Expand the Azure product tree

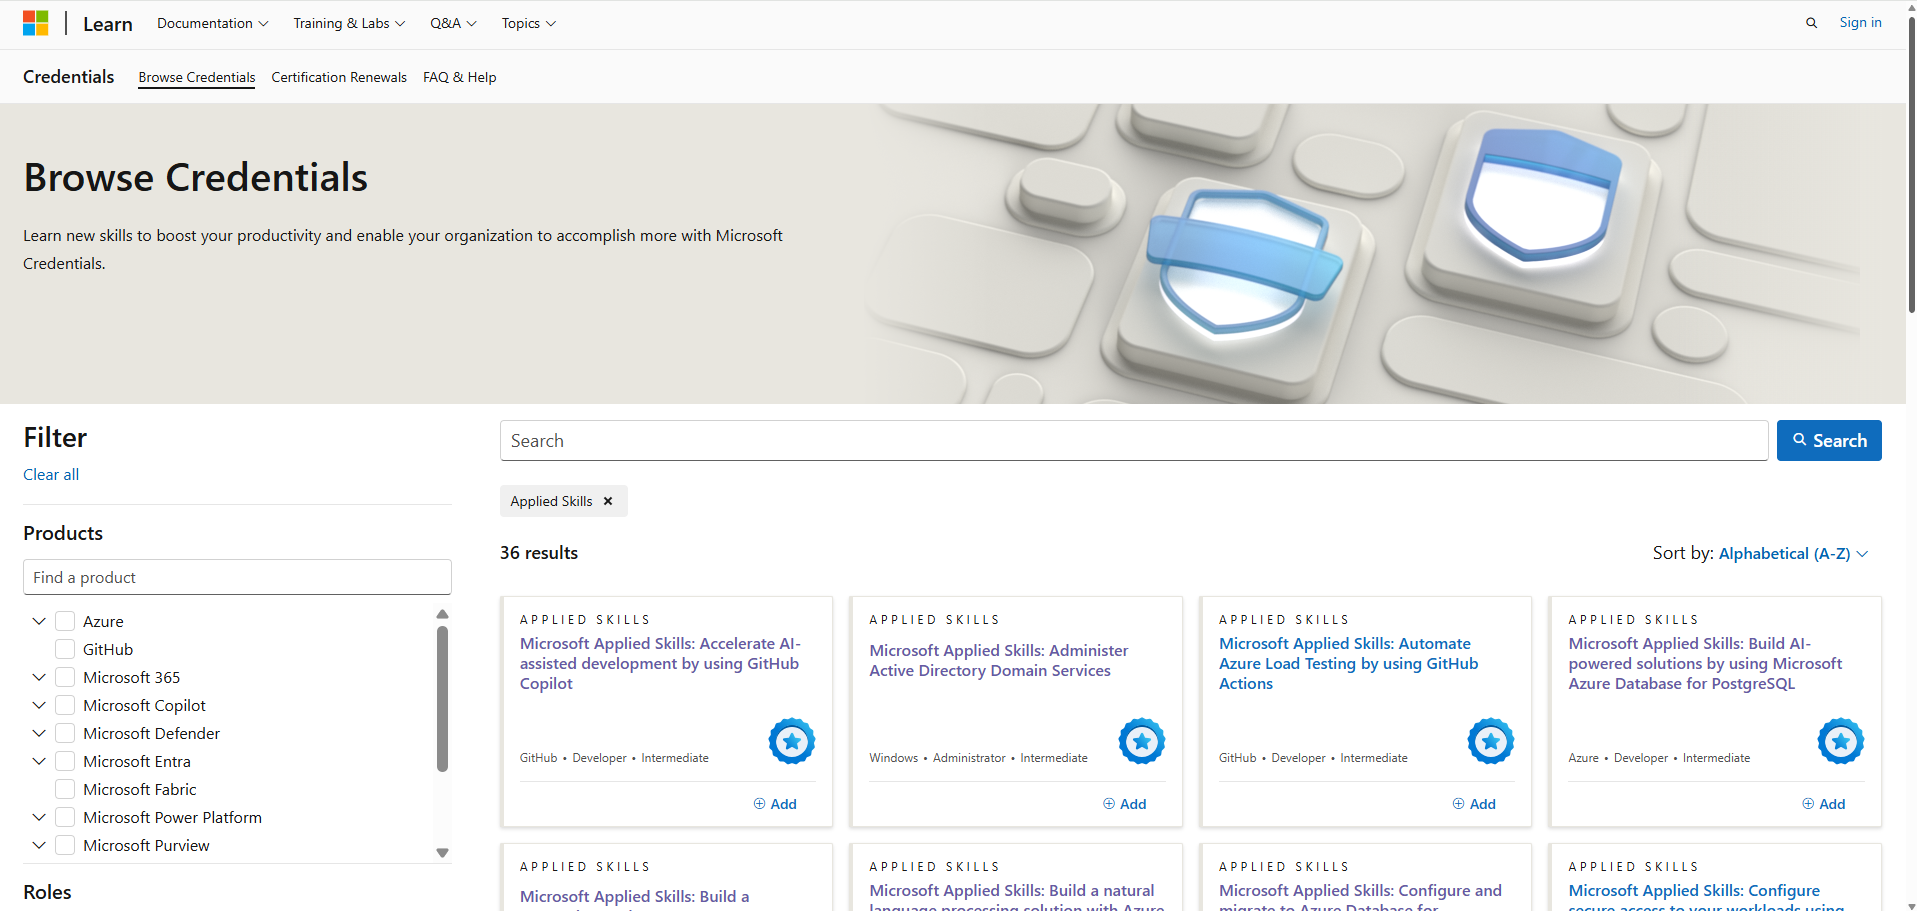(39, 621)
